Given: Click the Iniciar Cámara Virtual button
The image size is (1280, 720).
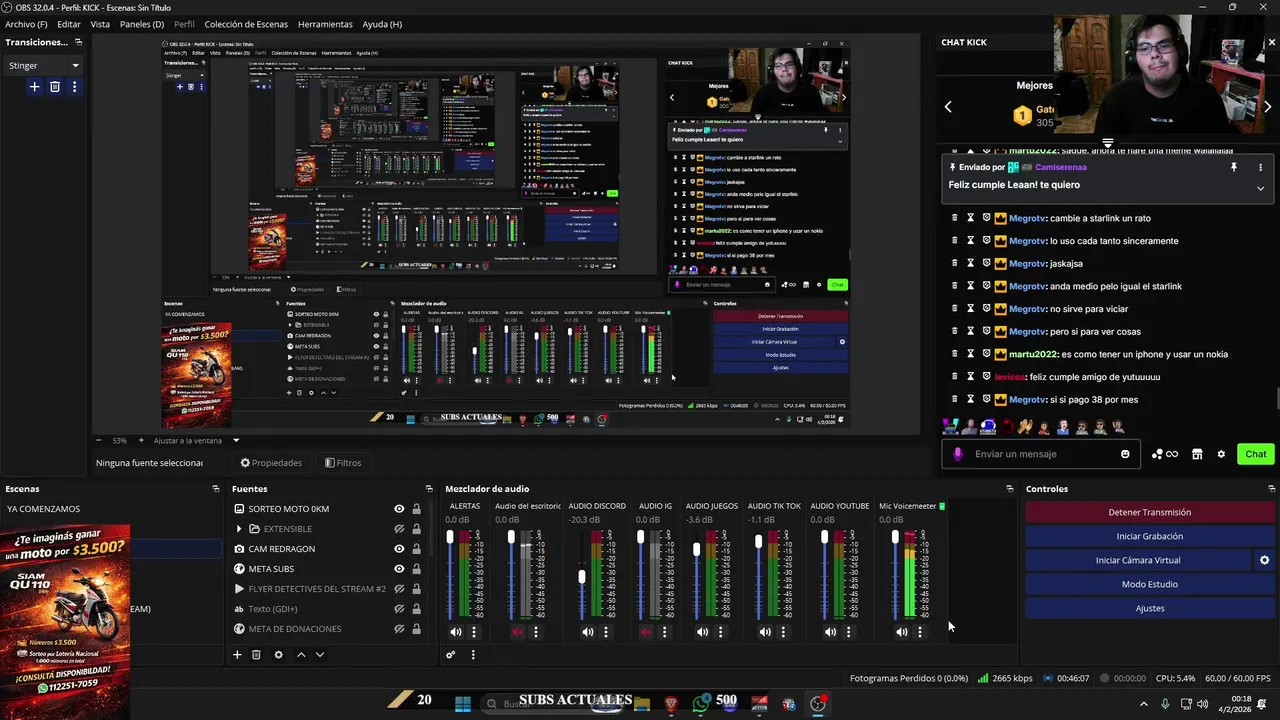Looking at the screenshot, I should [x=1138, y=560].
